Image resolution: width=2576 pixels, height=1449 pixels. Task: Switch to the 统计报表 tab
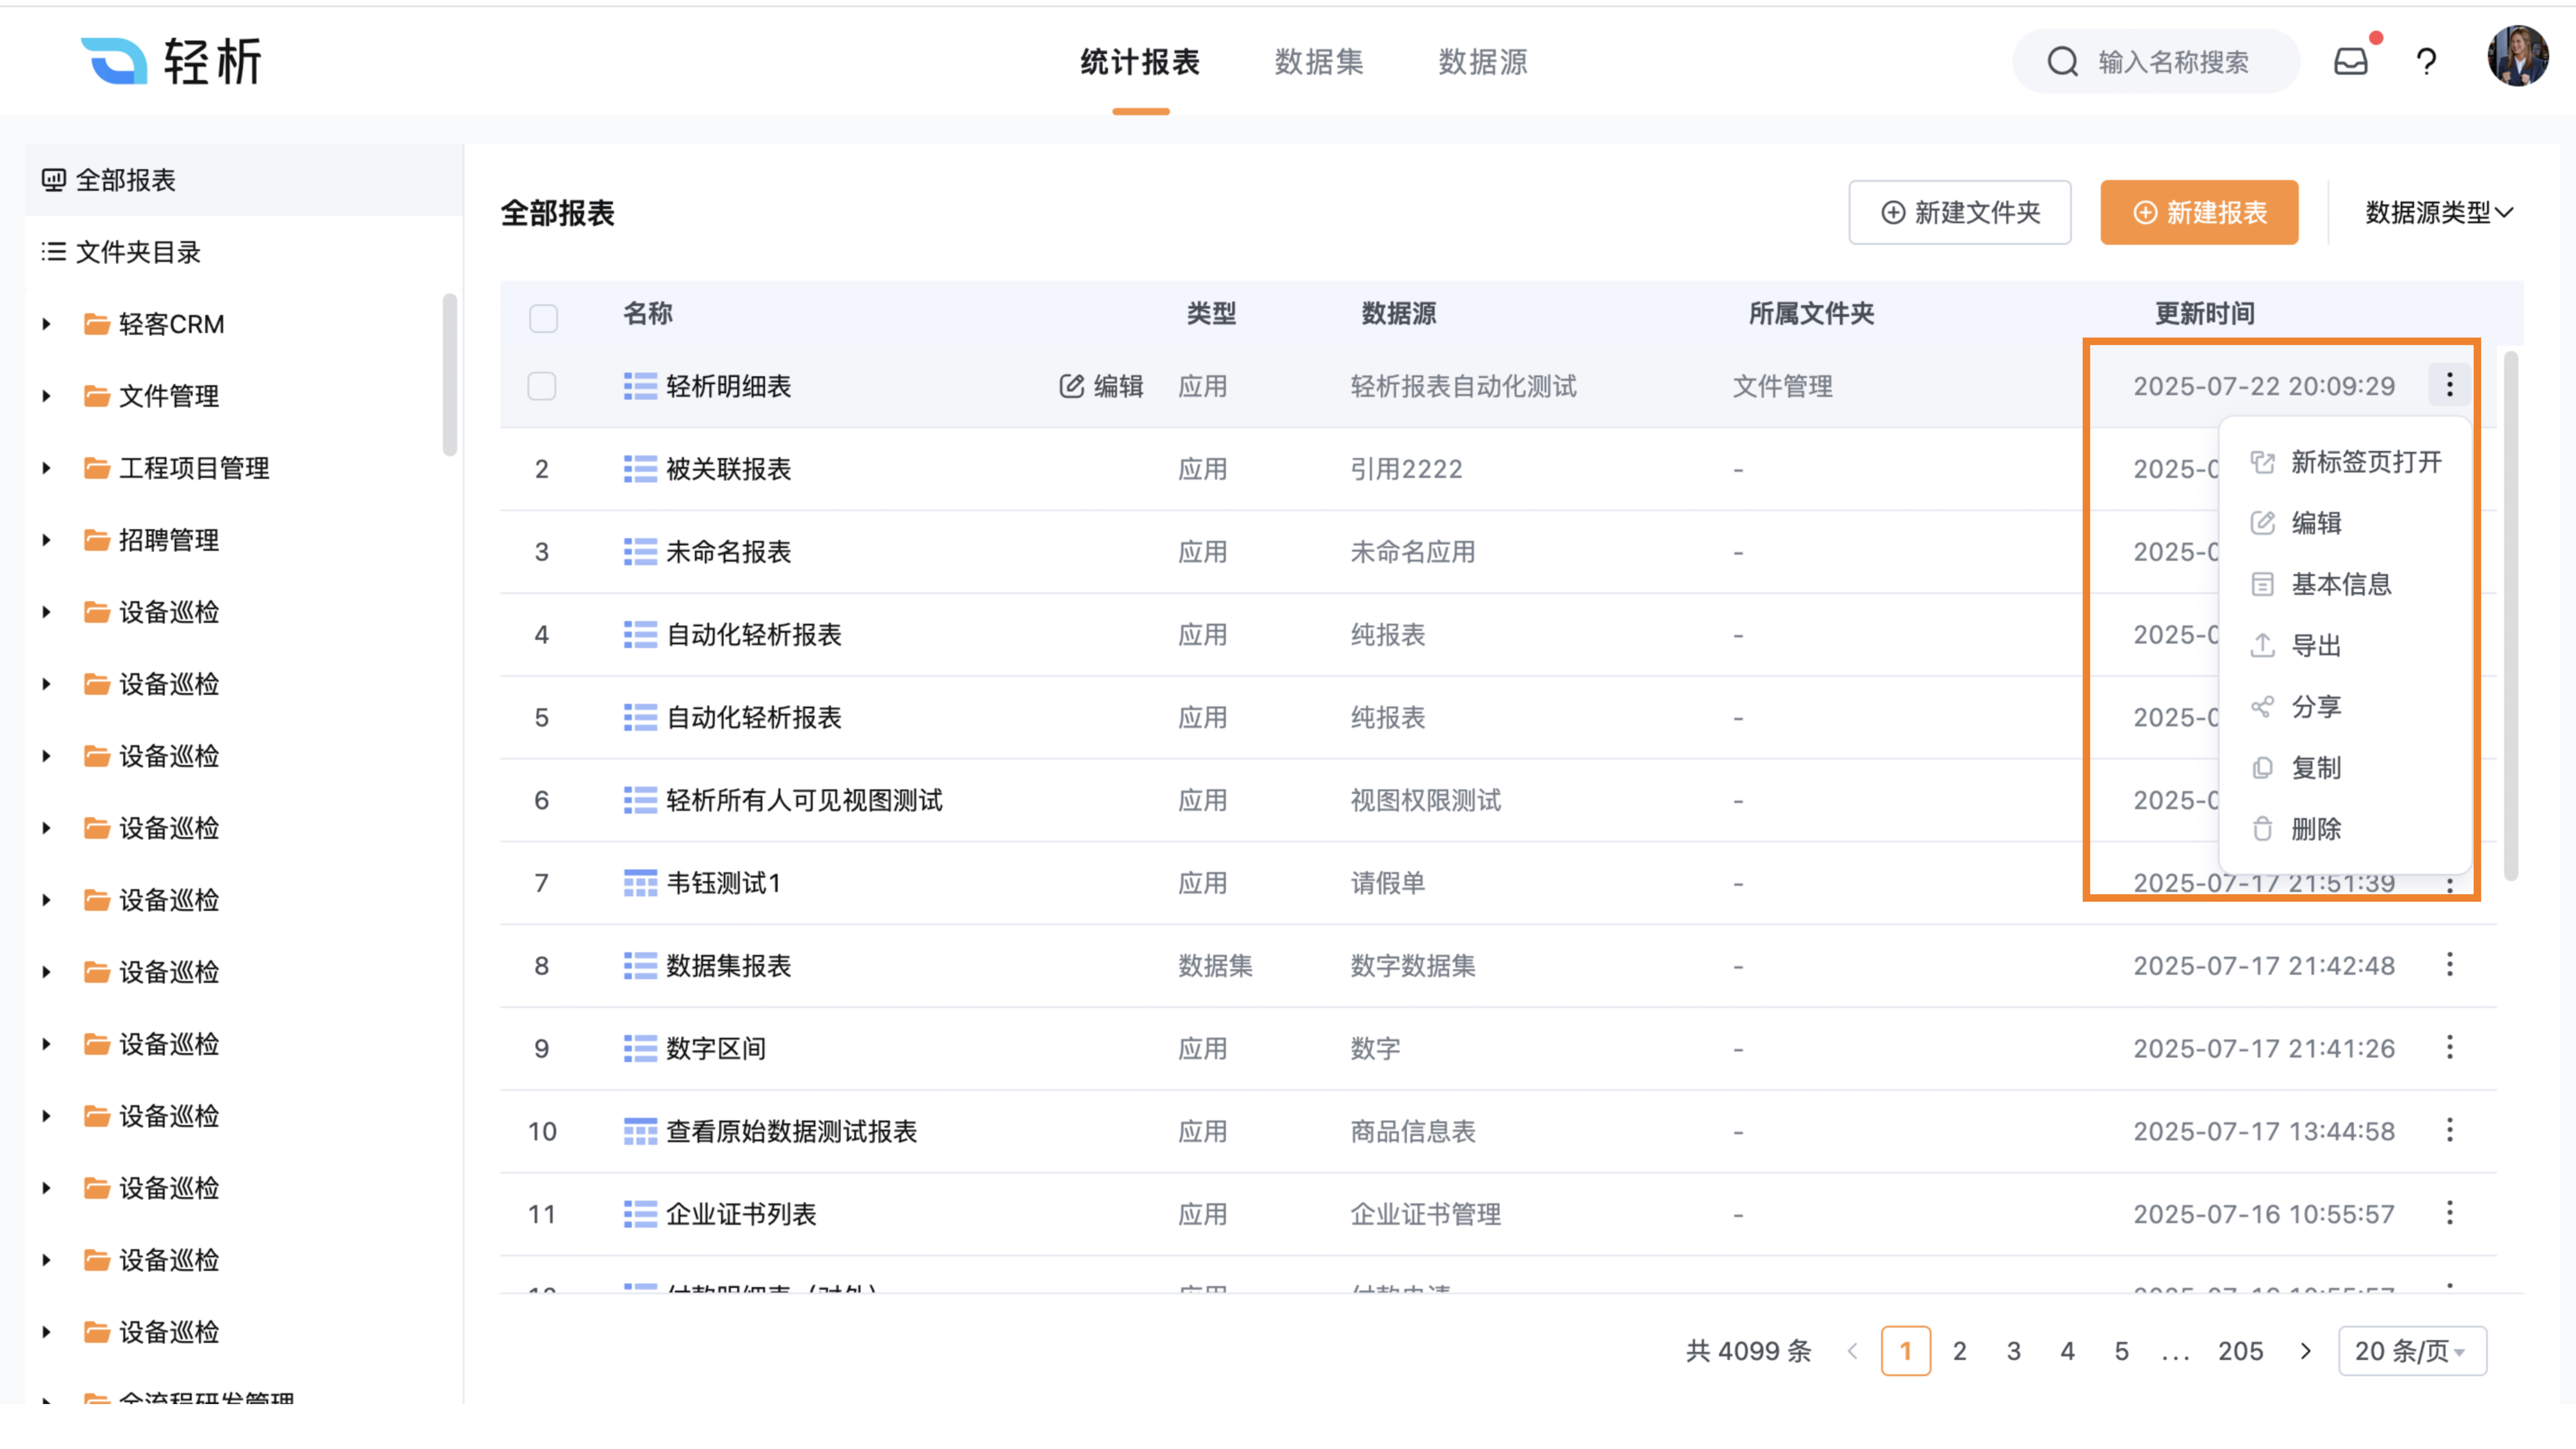click(x=1140, y=62)
